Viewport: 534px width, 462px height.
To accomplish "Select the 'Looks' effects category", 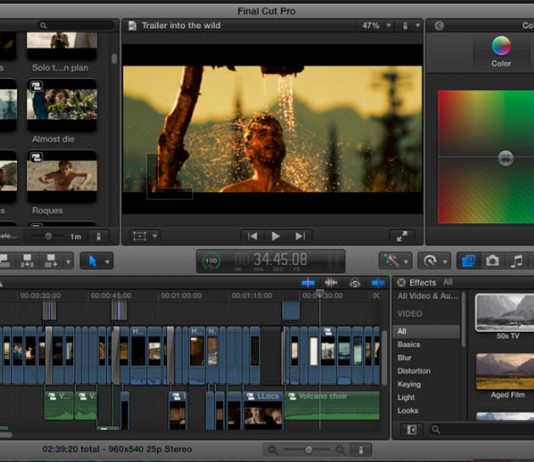I will pyautogui.click(x=408, y=411).
